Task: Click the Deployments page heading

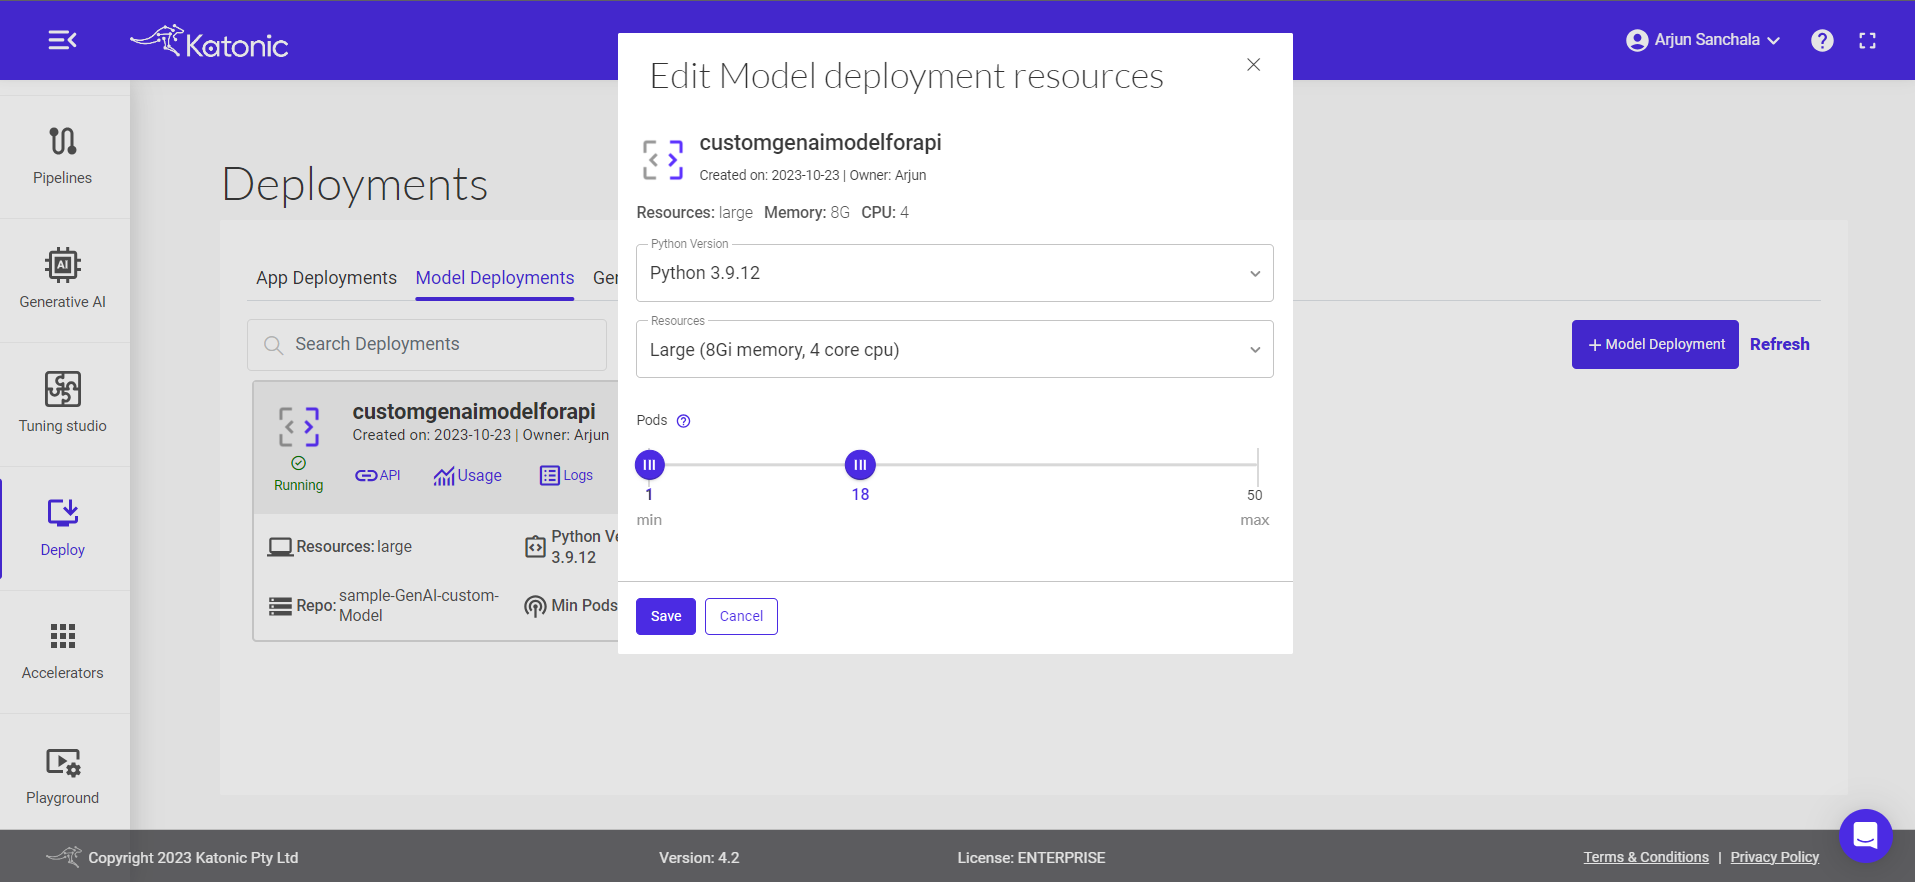Action: tap(355, 185)
